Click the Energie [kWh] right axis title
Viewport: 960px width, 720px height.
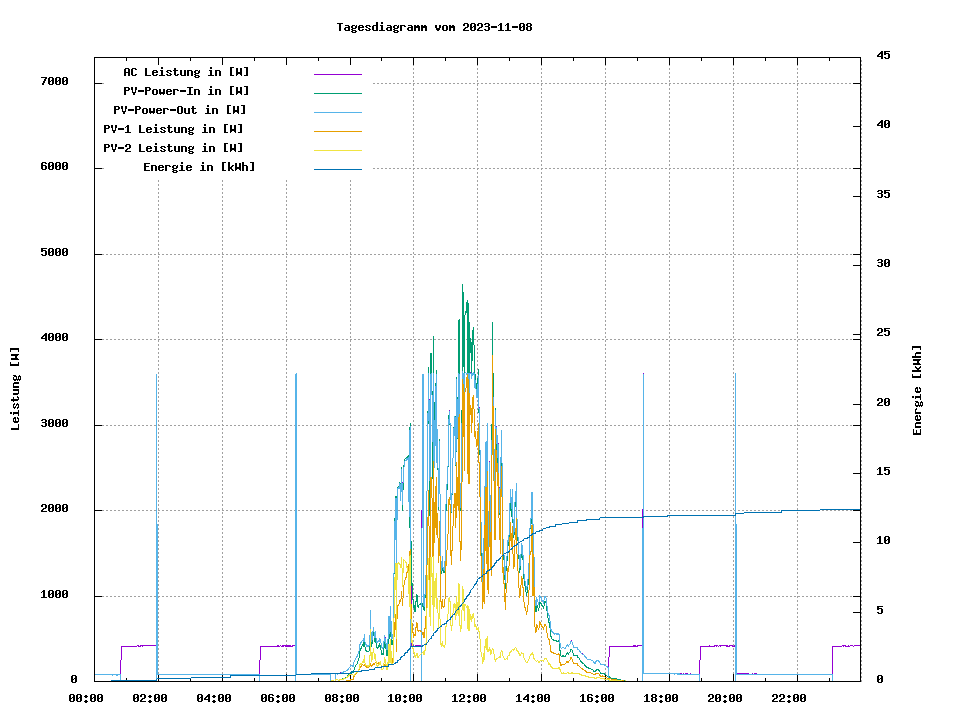pyautogui.click(x=917, y=390)
